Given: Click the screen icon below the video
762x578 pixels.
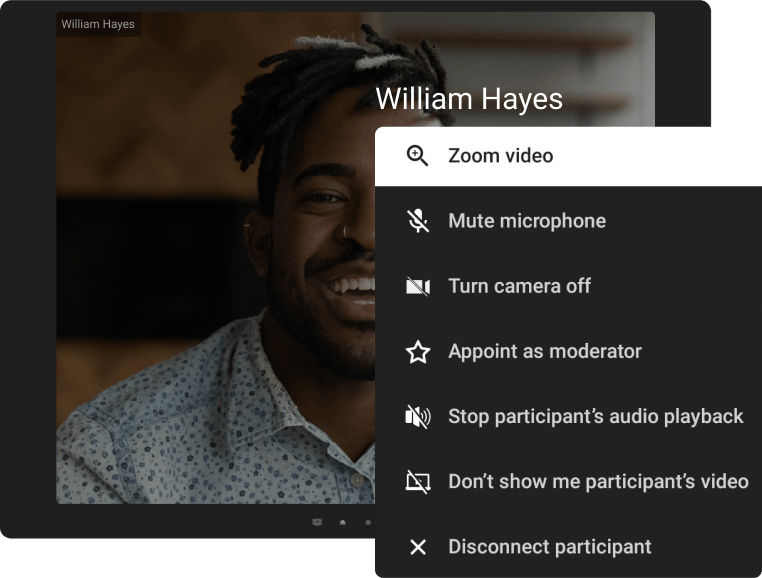Looking at the screenshot, I should pos(317,521).
